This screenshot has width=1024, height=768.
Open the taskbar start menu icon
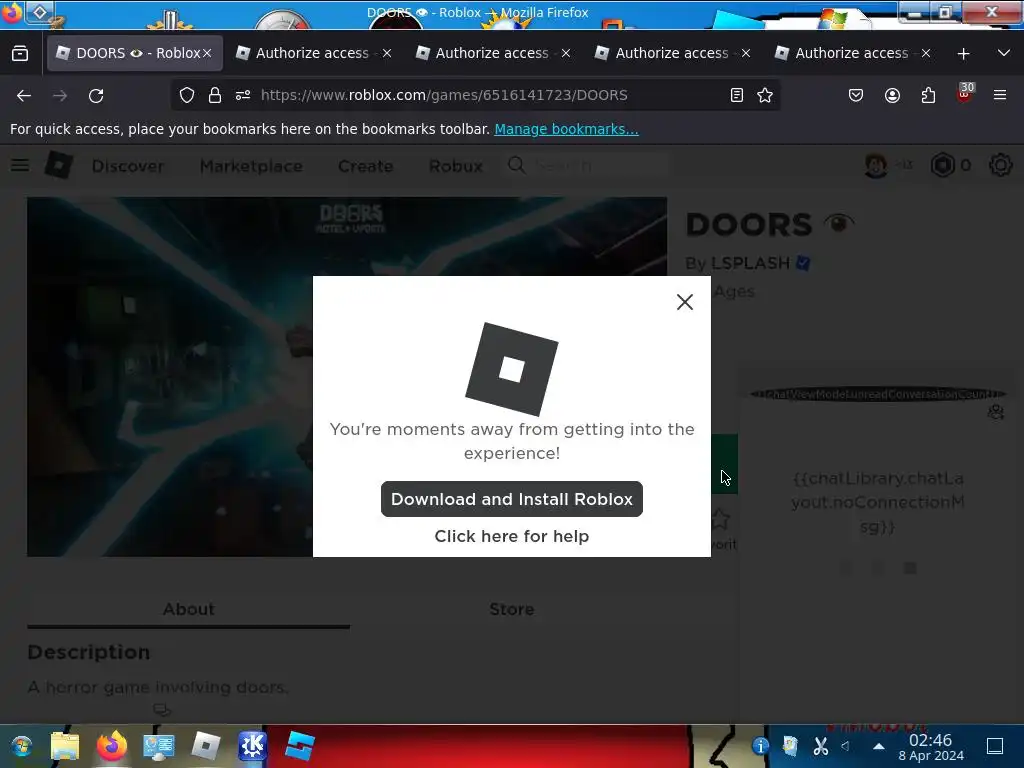22,746
